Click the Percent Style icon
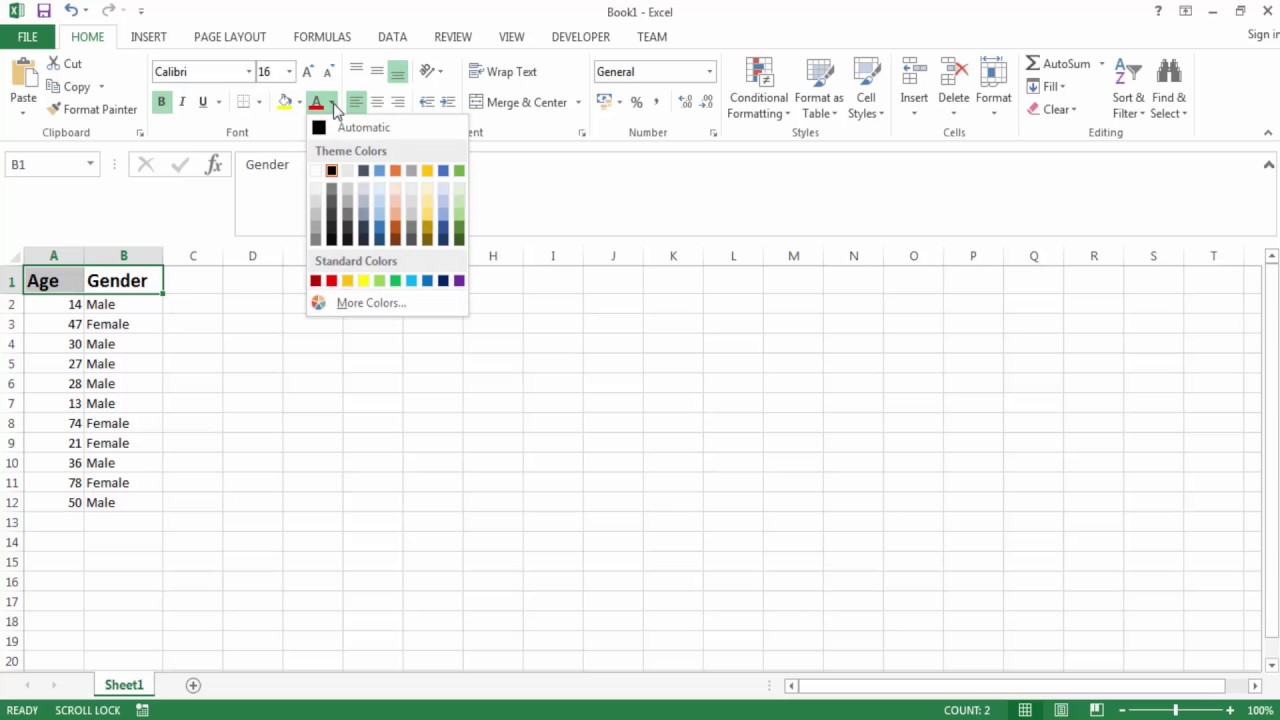 636,102
